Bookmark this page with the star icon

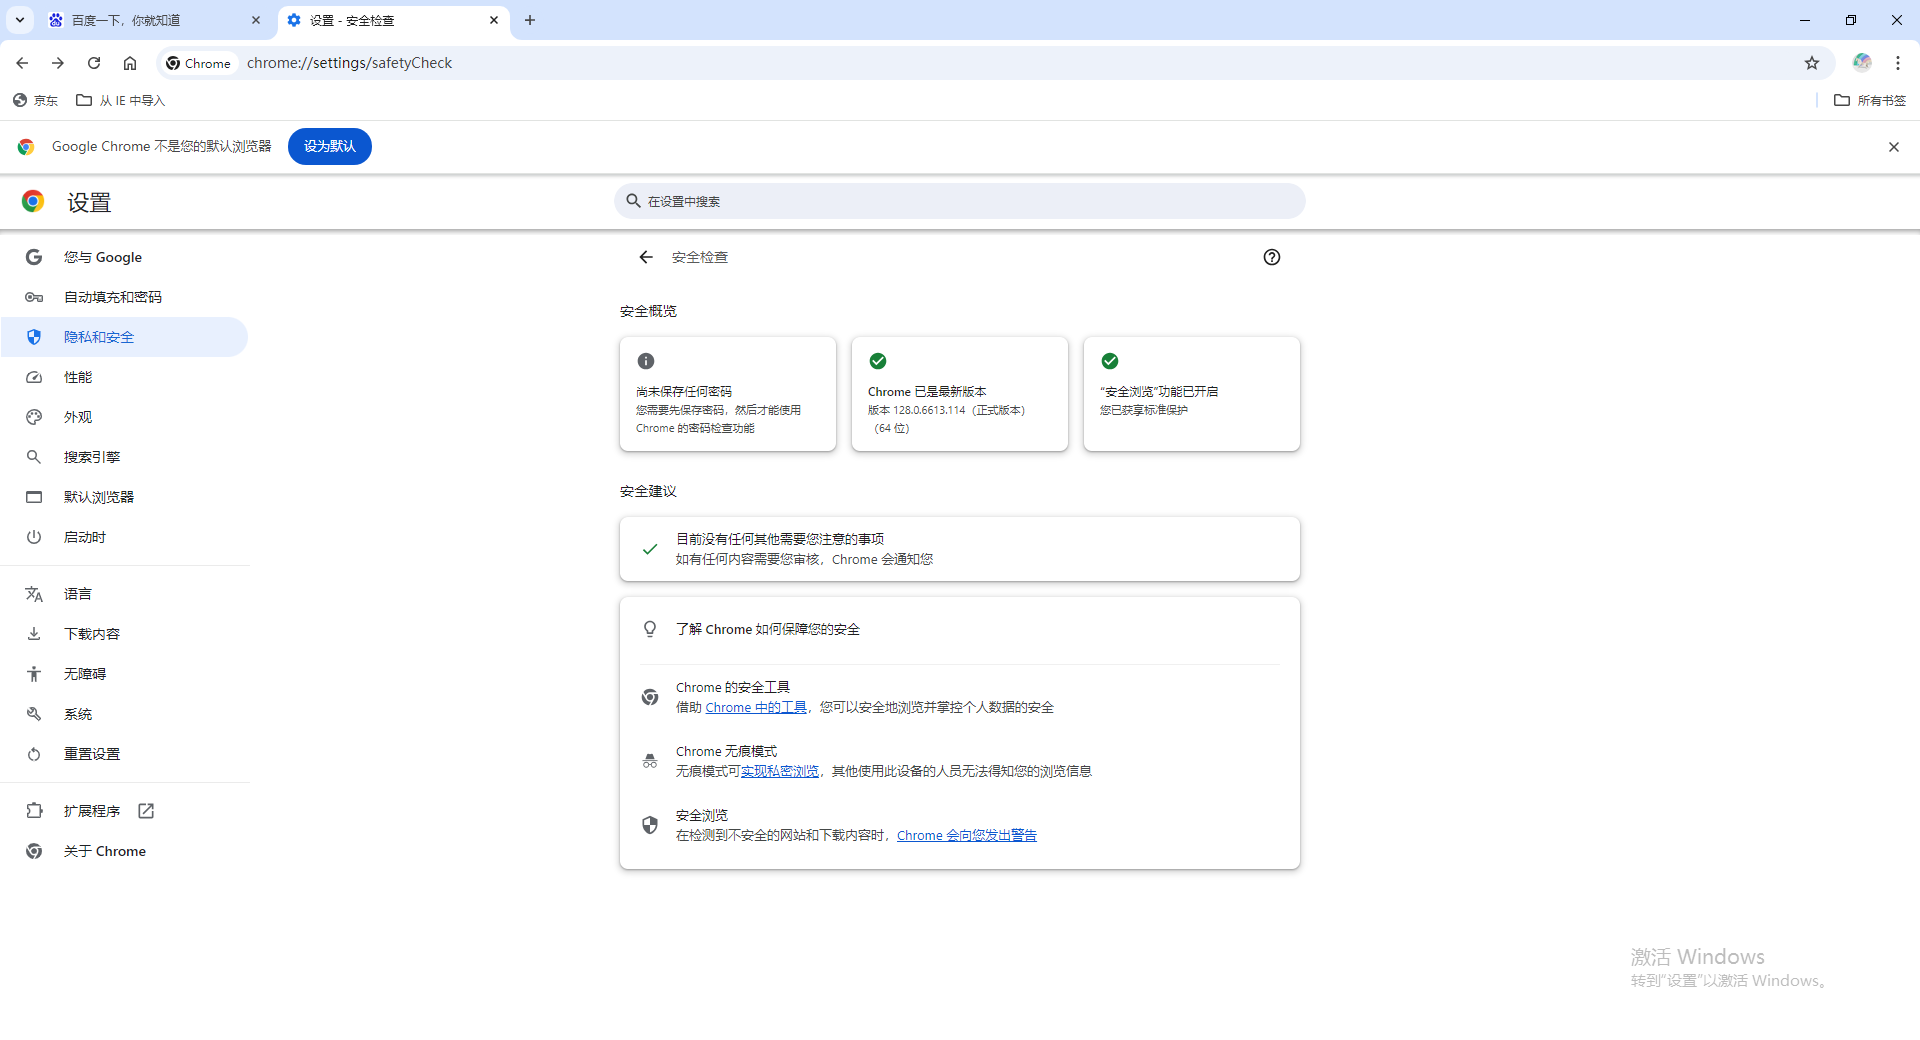click(1812, 63)
